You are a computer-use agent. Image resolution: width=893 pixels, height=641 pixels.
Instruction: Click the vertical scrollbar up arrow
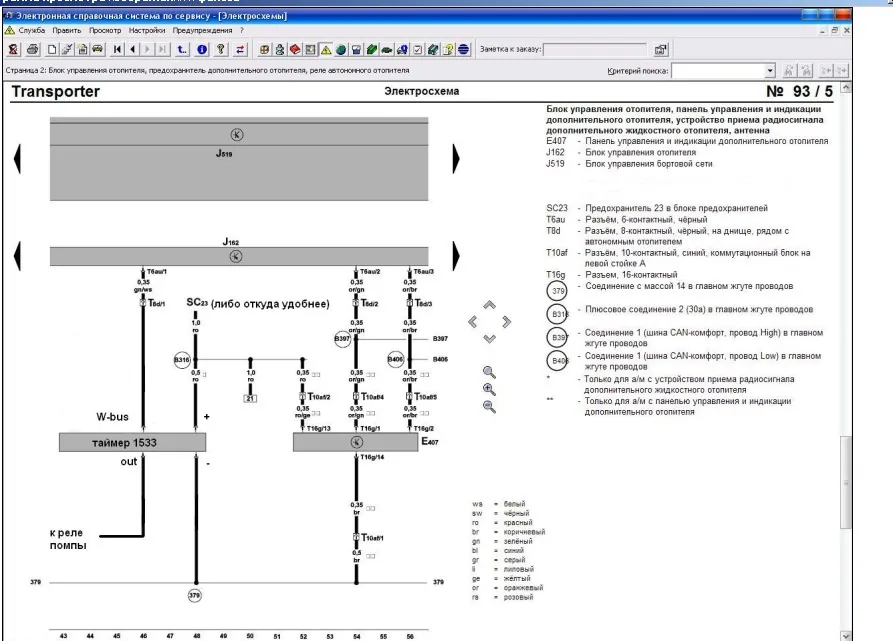[x=846, y=88]
